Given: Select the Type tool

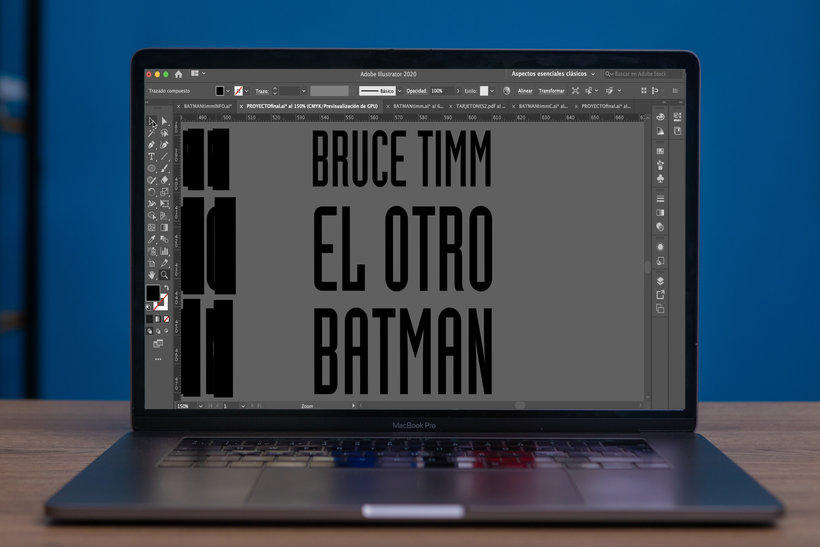Looking at the screenshot, I should [152, 156].
